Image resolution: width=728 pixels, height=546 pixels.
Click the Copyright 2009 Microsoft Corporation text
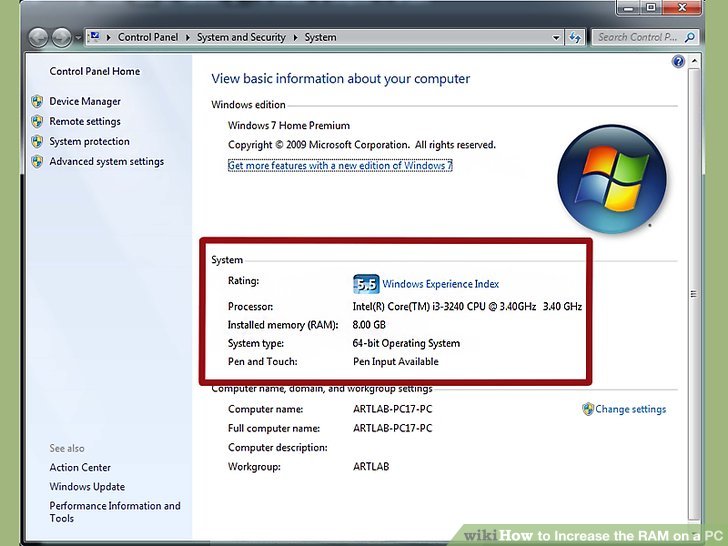point(362,145)
